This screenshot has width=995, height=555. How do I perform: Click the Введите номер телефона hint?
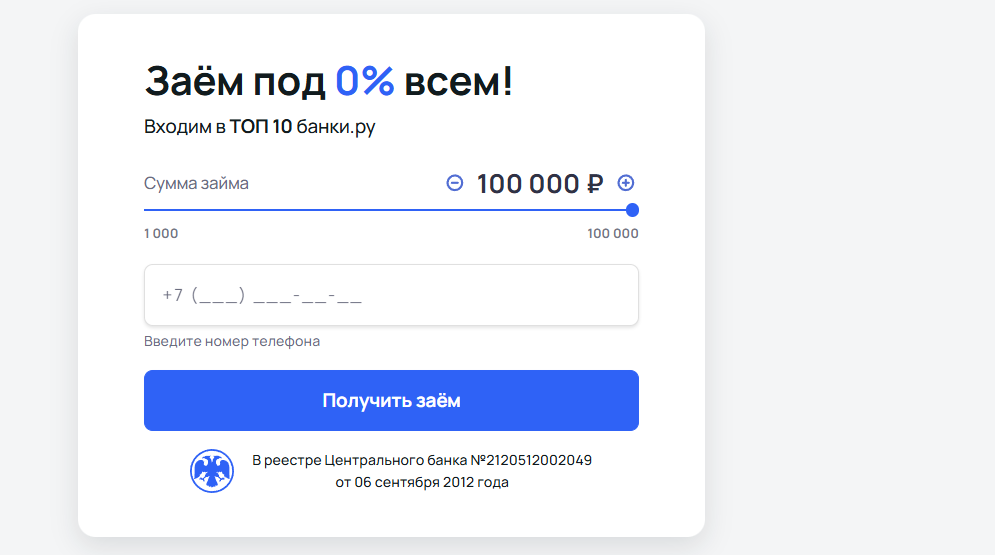(x=232, y=341)
